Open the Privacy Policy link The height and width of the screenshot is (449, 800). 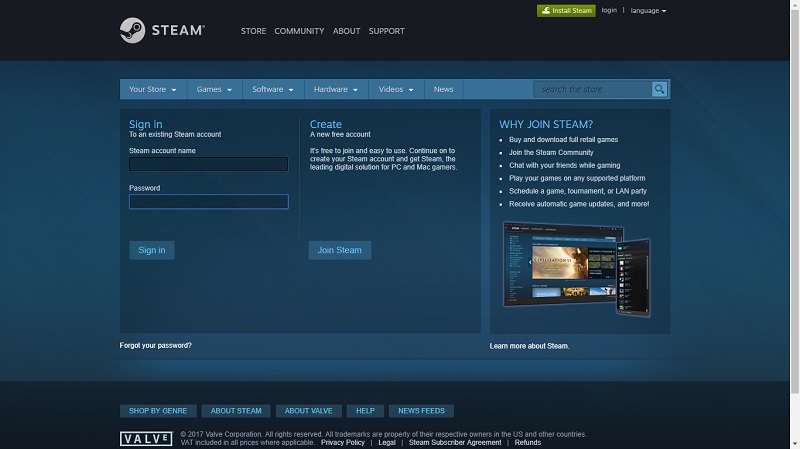point(343,442)
